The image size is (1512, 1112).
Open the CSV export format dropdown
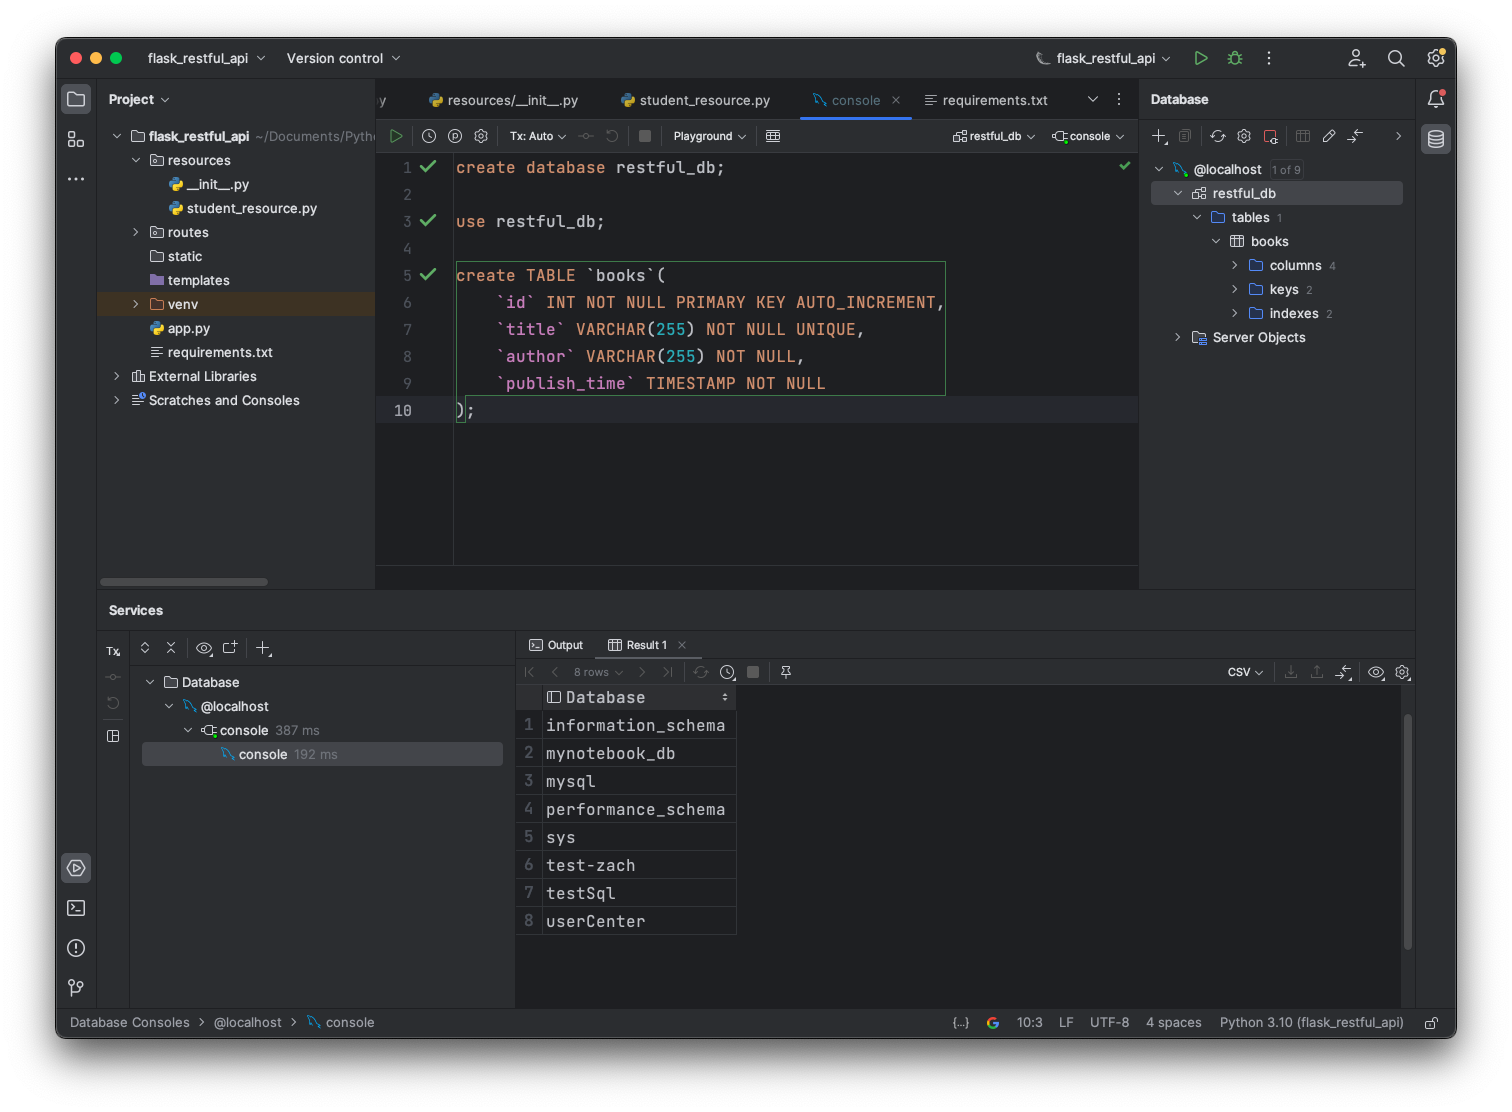(1245, 672)
